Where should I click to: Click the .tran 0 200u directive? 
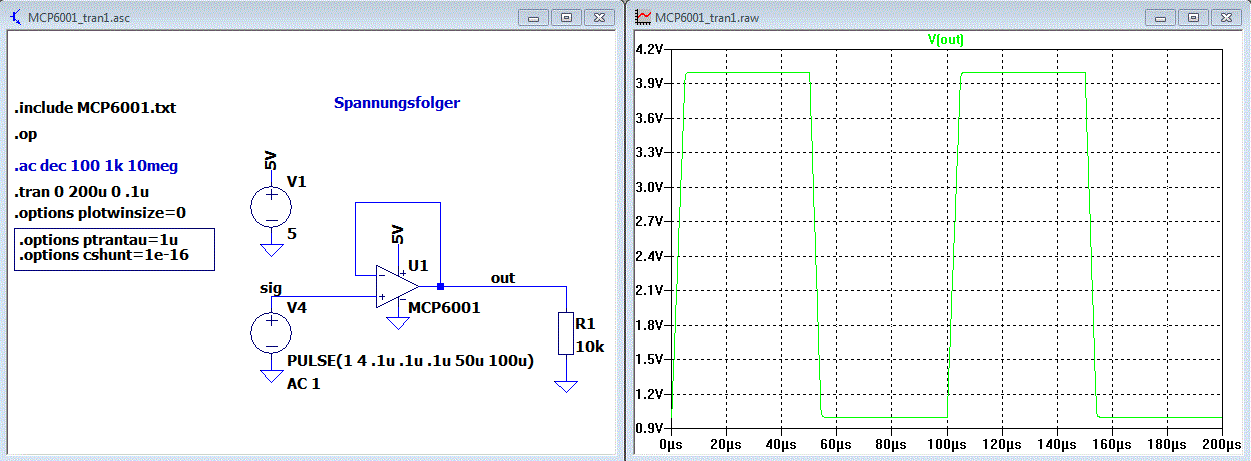pyautogui.click(x=82, y=191)
